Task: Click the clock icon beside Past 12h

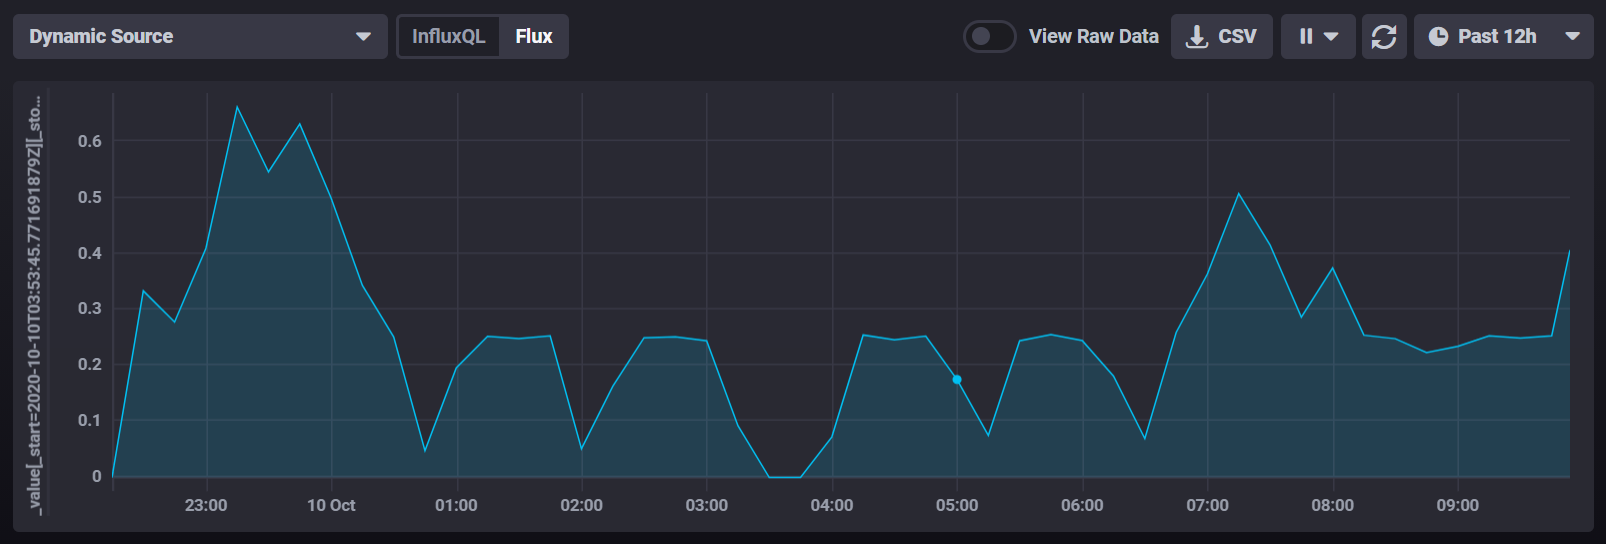Action: [x=1438, y=37]
